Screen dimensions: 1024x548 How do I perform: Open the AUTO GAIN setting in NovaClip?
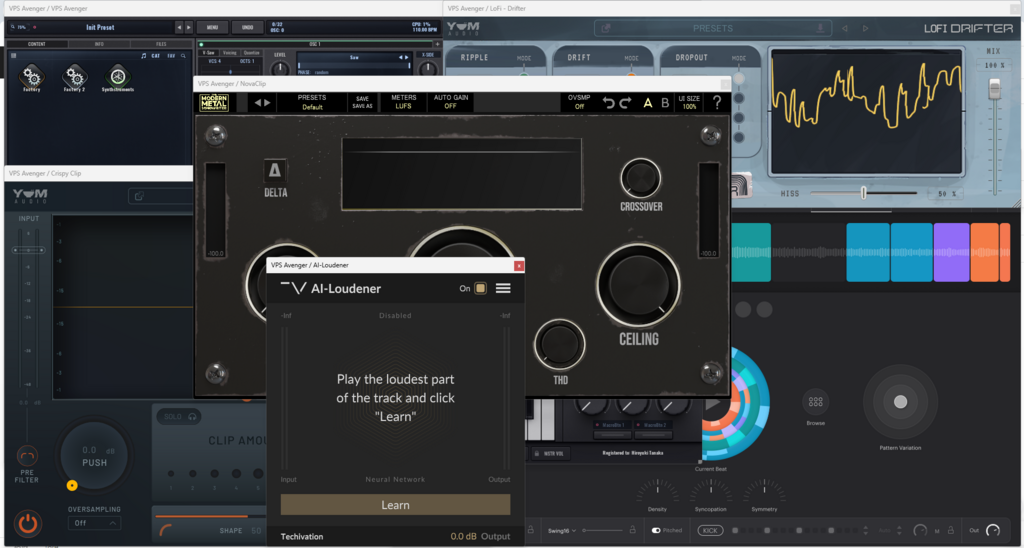pyautogui.click(x=450, y=102)
